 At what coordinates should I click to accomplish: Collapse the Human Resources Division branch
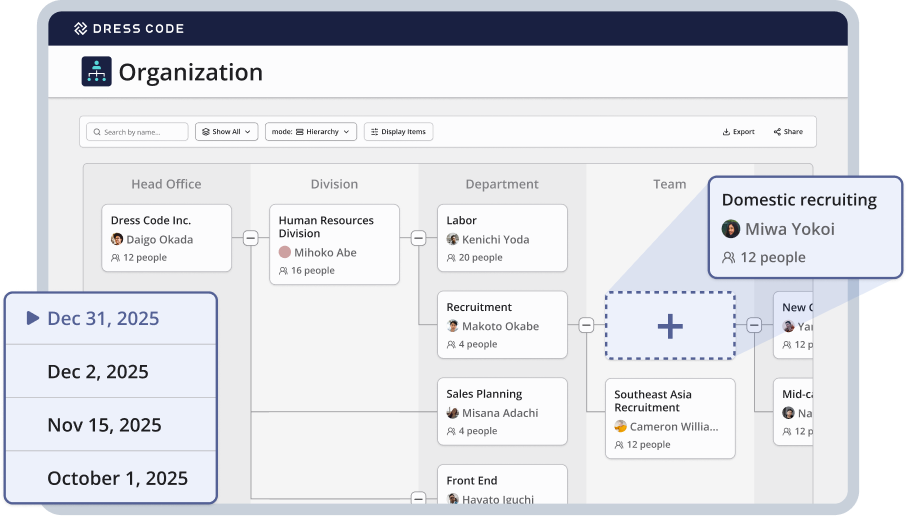[x=418, y=238]
